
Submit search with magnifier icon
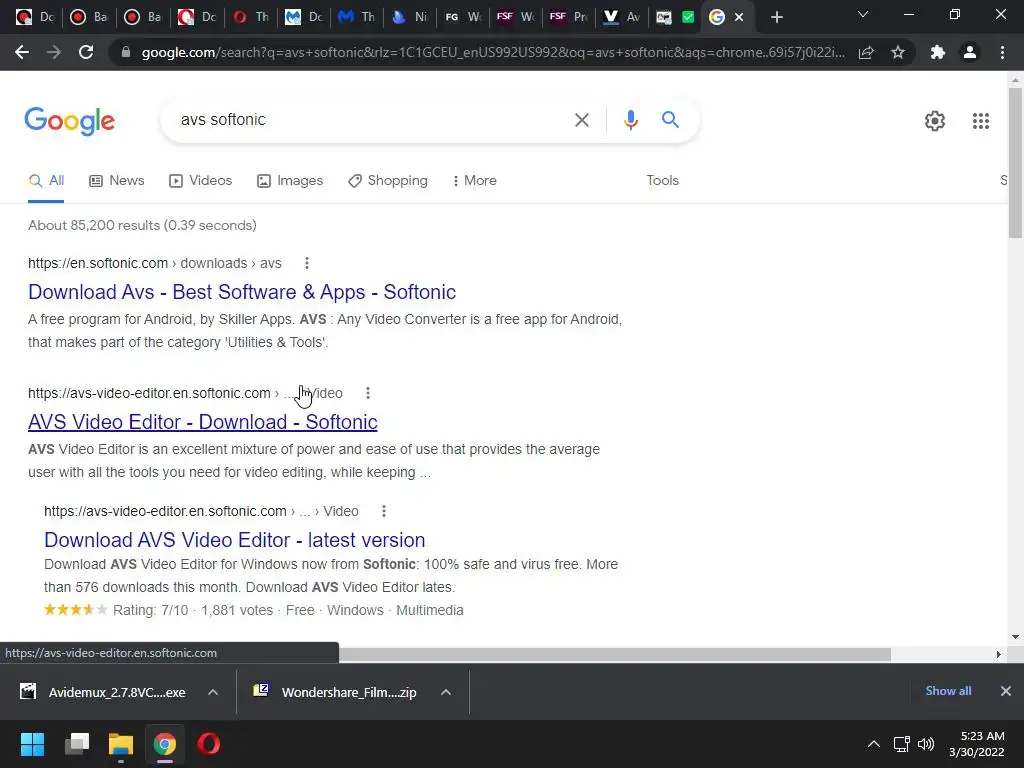click(x=670, y=120)
